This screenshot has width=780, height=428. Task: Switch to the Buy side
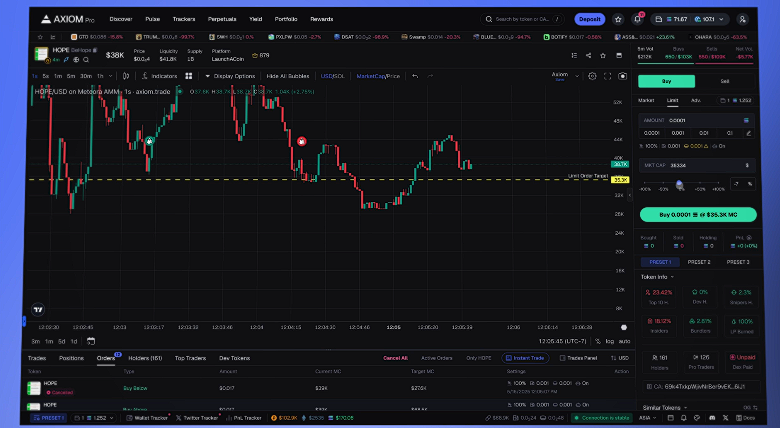tap(667, 81)
